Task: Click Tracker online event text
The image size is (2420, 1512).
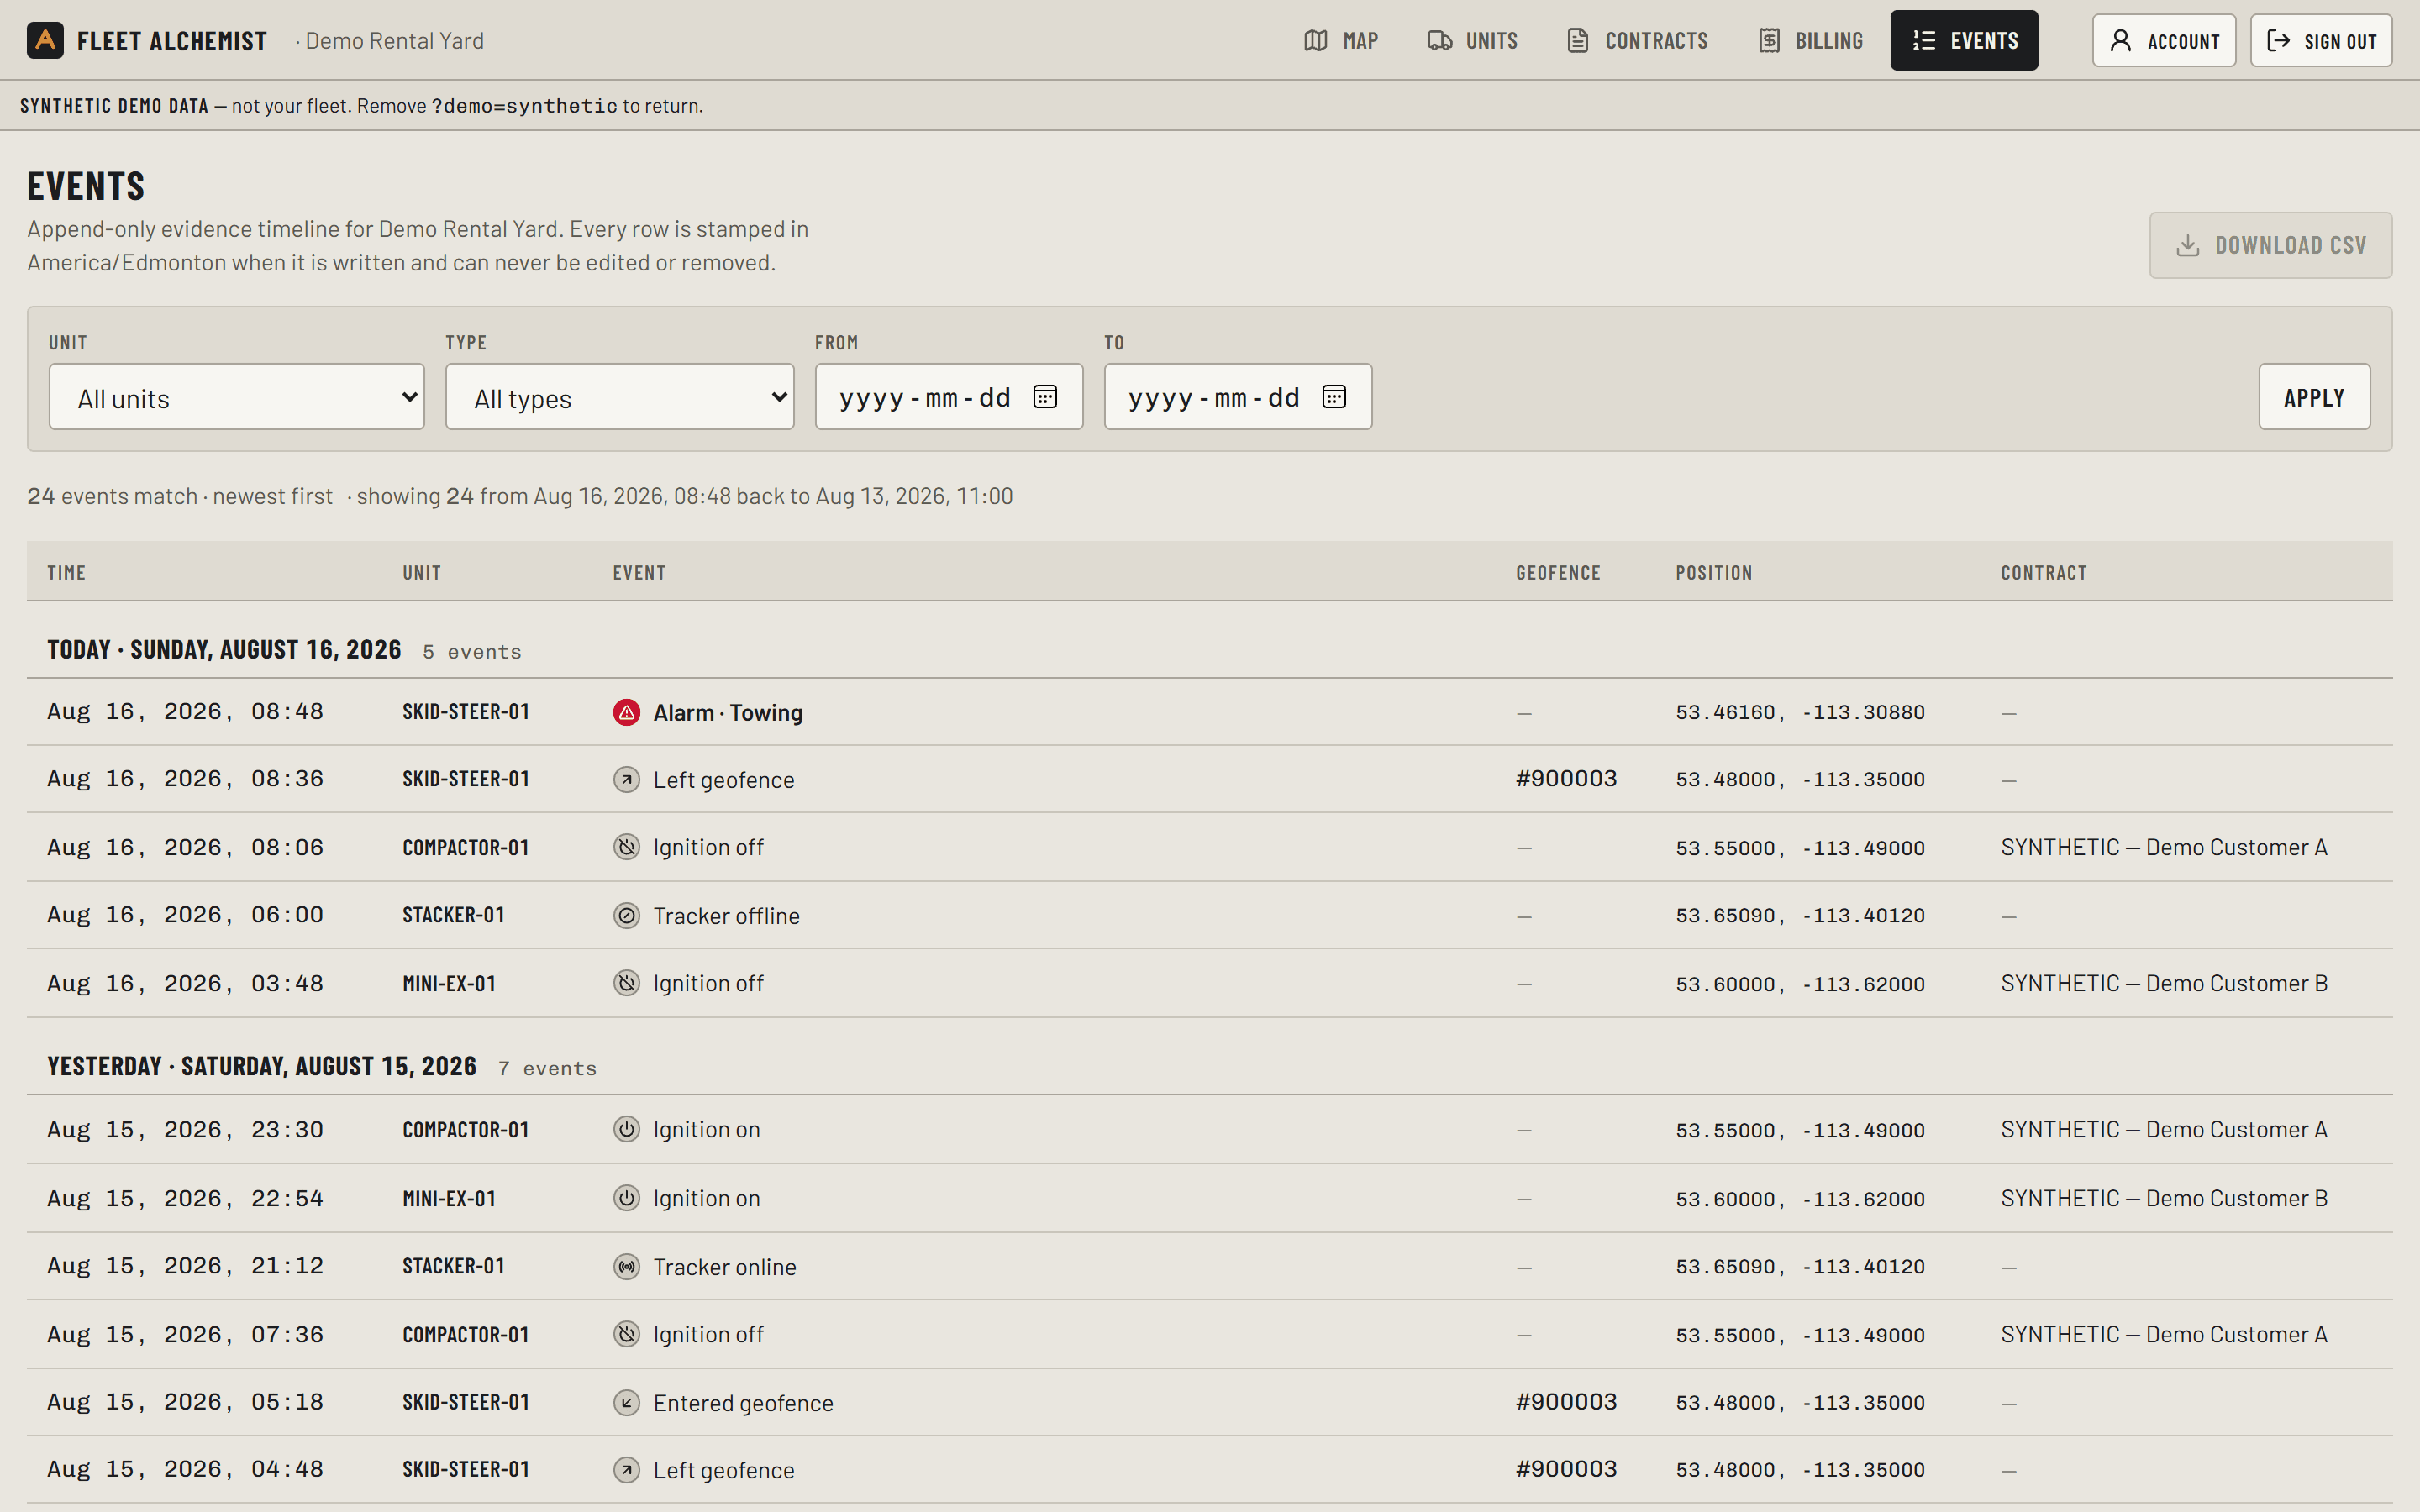Action: click(x=725, y=1267)
